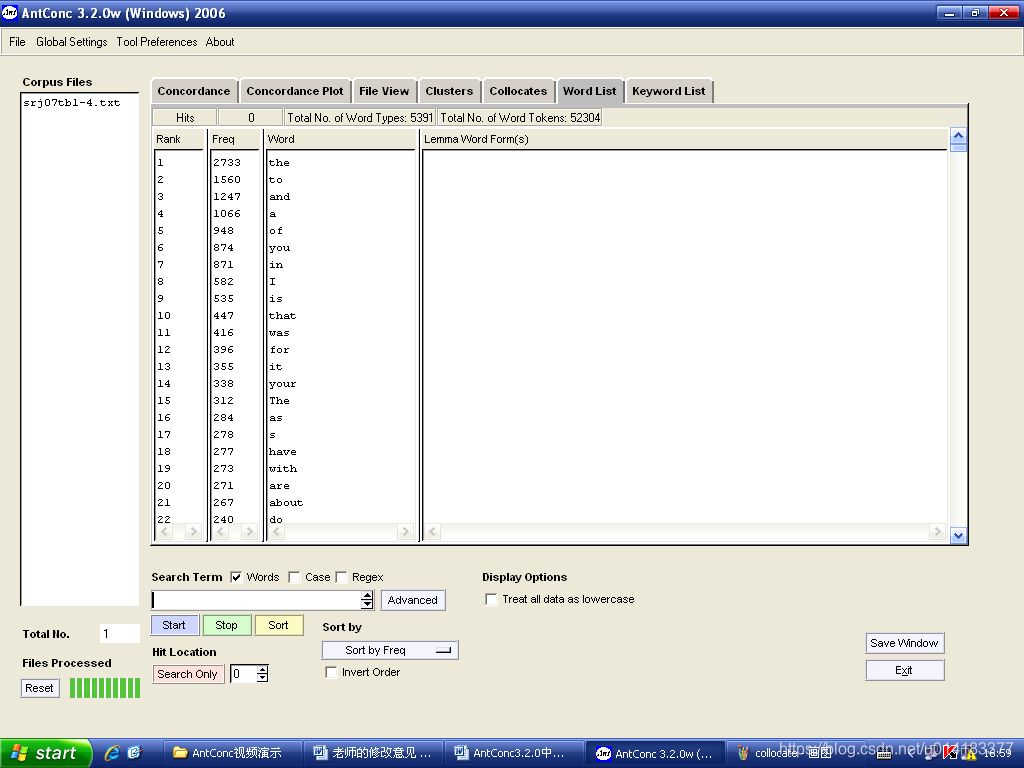
Task: Enable the Case checkbox
Action: [x=295, y=577]
